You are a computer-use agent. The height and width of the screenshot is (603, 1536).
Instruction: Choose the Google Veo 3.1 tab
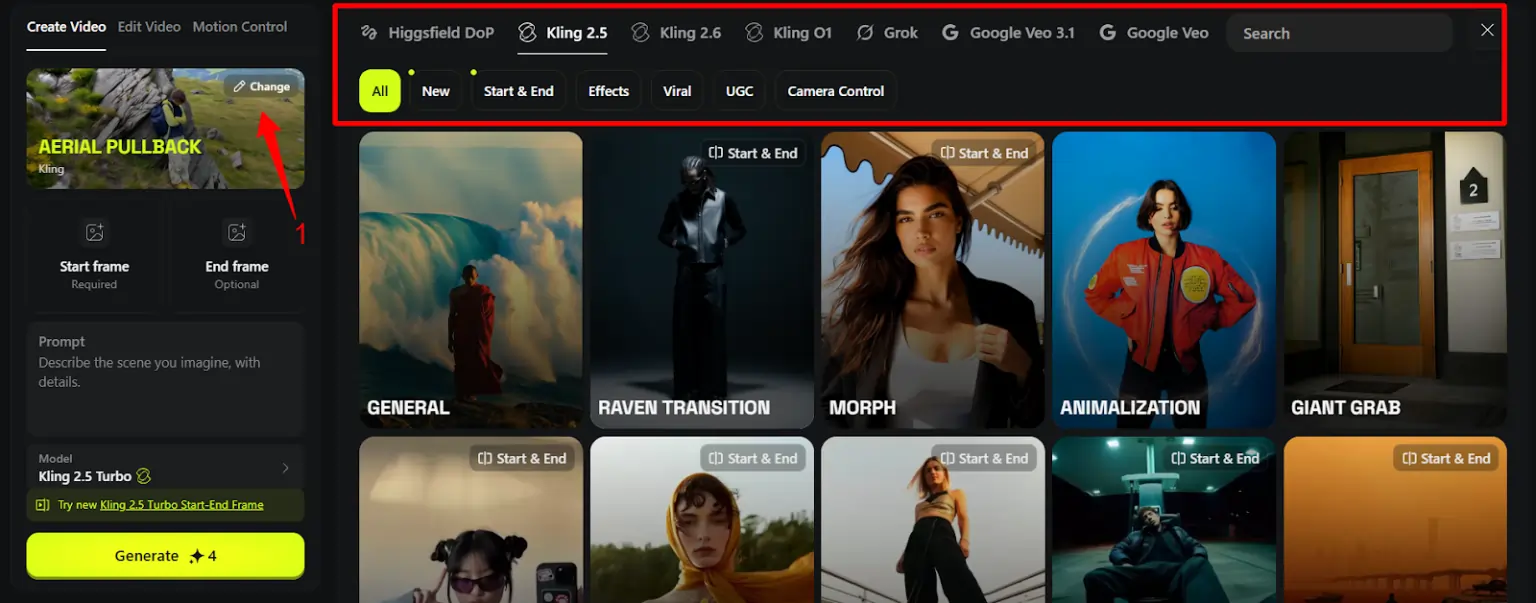point(1008,33)
